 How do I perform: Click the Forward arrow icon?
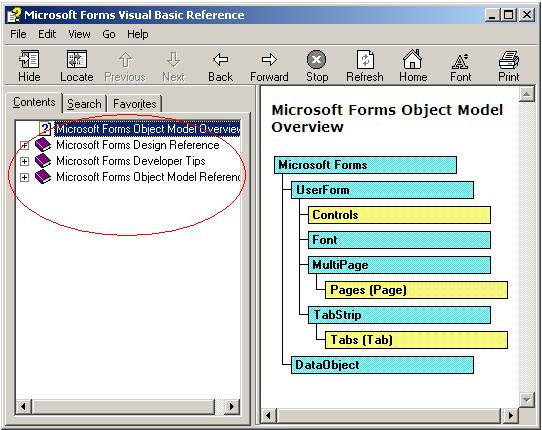pos(269,59)
